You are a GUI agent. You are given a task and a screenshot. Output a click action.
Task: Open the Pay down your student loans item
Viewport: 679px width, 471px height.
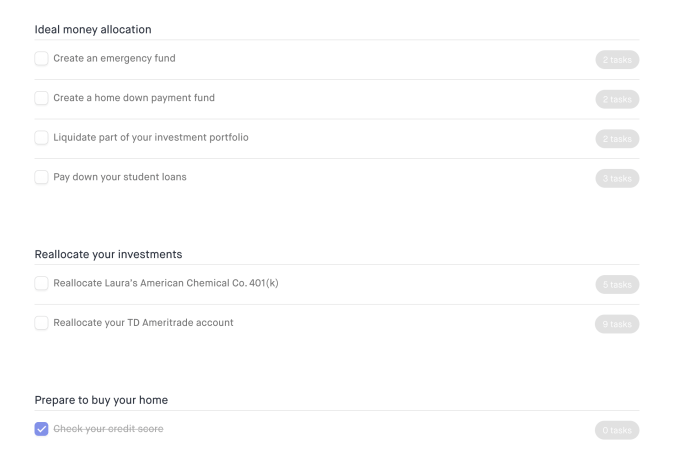(x=120, y=178)
